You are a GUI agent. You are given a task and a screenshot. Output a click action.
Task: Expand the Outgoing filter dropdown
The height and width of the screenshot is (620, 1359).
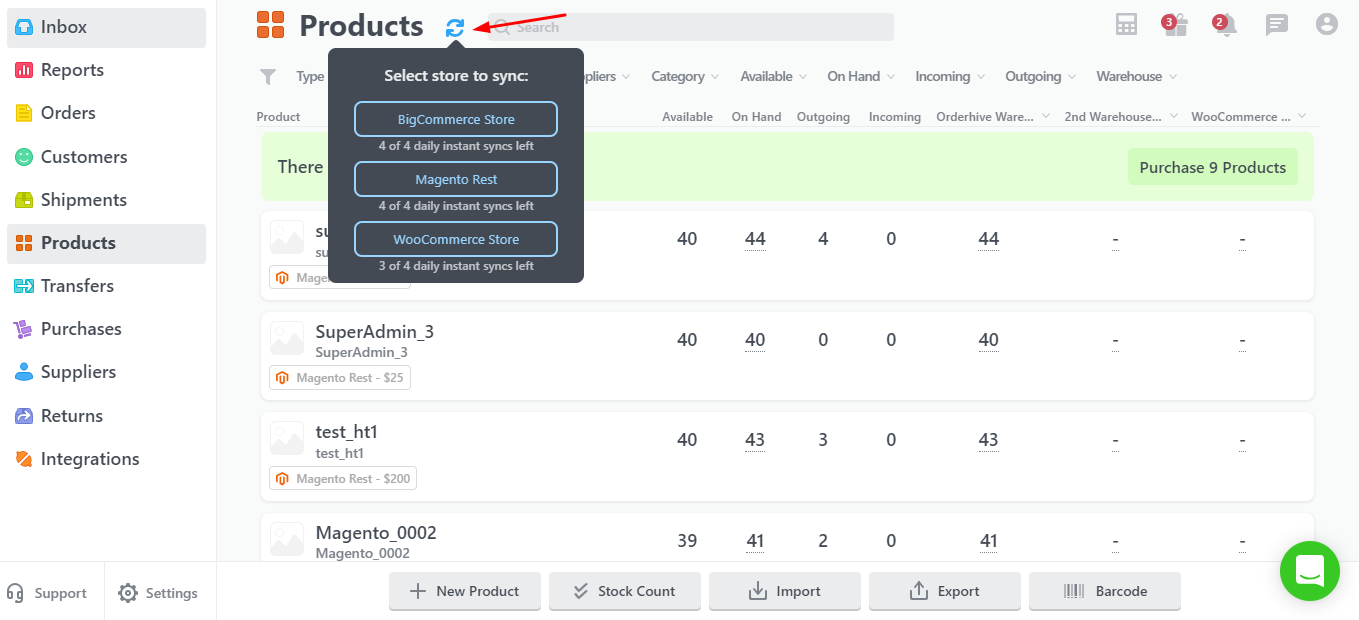(1041, 76)
